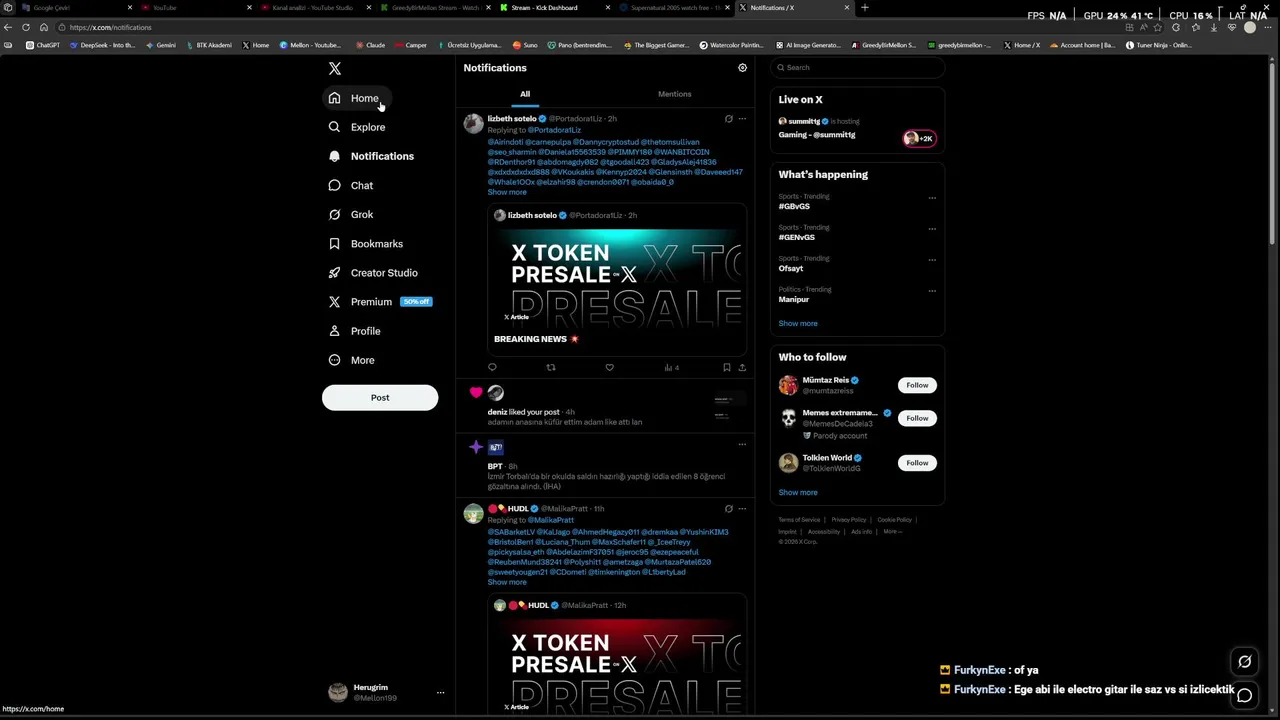Follow Mümtaz Reis
Image resolution: width=1280 pixels, height=720 pixels.
click(x=917, y=385)
